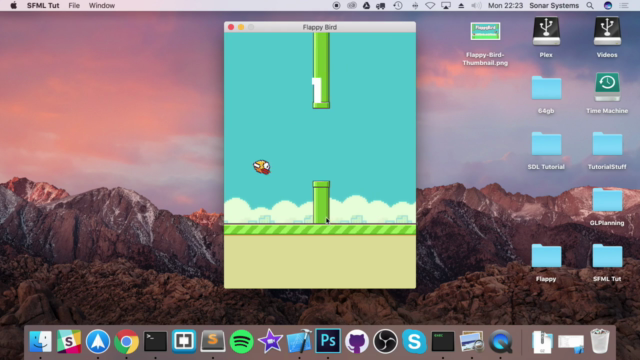Minimize the Flappy Bird window
The width and height of the screenshot is (640, 360).
pyautogui.click(x=241, y=27)
